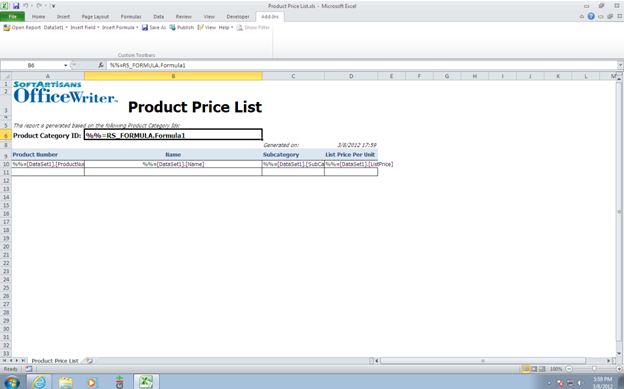
Task: Click the Product Price List sheet tab
Action: coord(55,361)
